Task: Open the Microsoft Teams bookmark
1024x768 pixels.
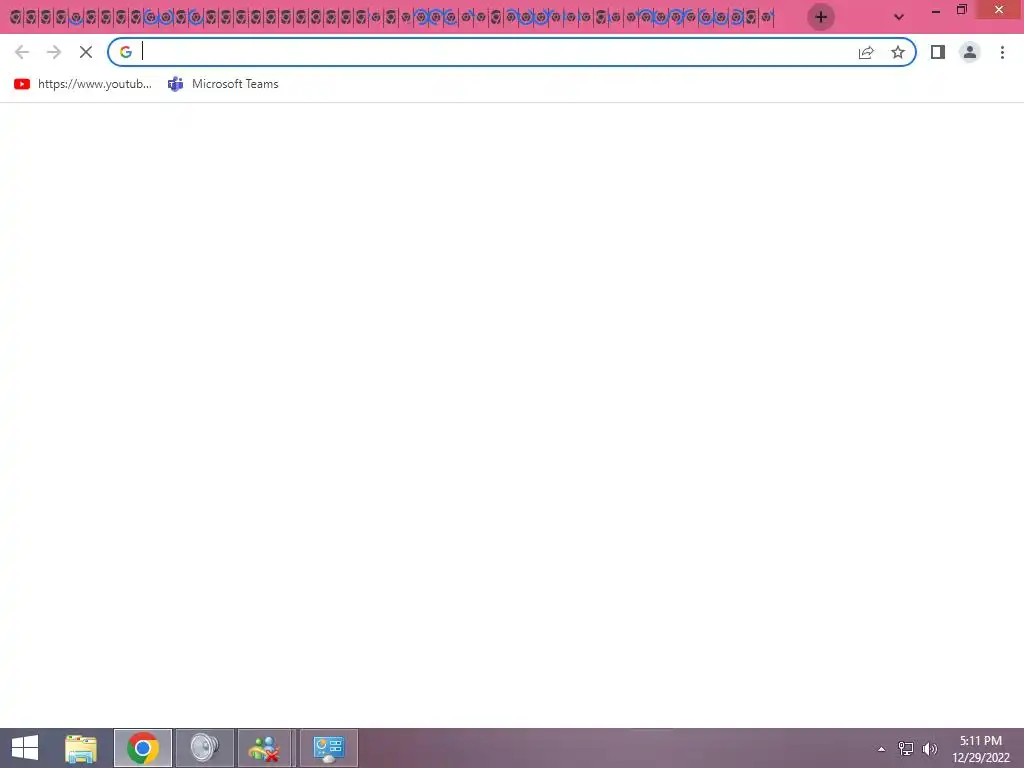Action: (223, 84)
